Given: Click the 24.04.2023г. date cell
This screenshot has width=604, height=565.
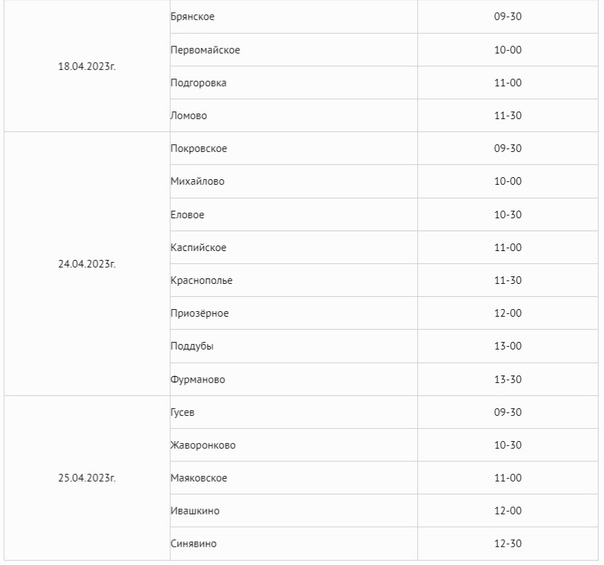Looking at the screenshot, I should click(87, 264).
